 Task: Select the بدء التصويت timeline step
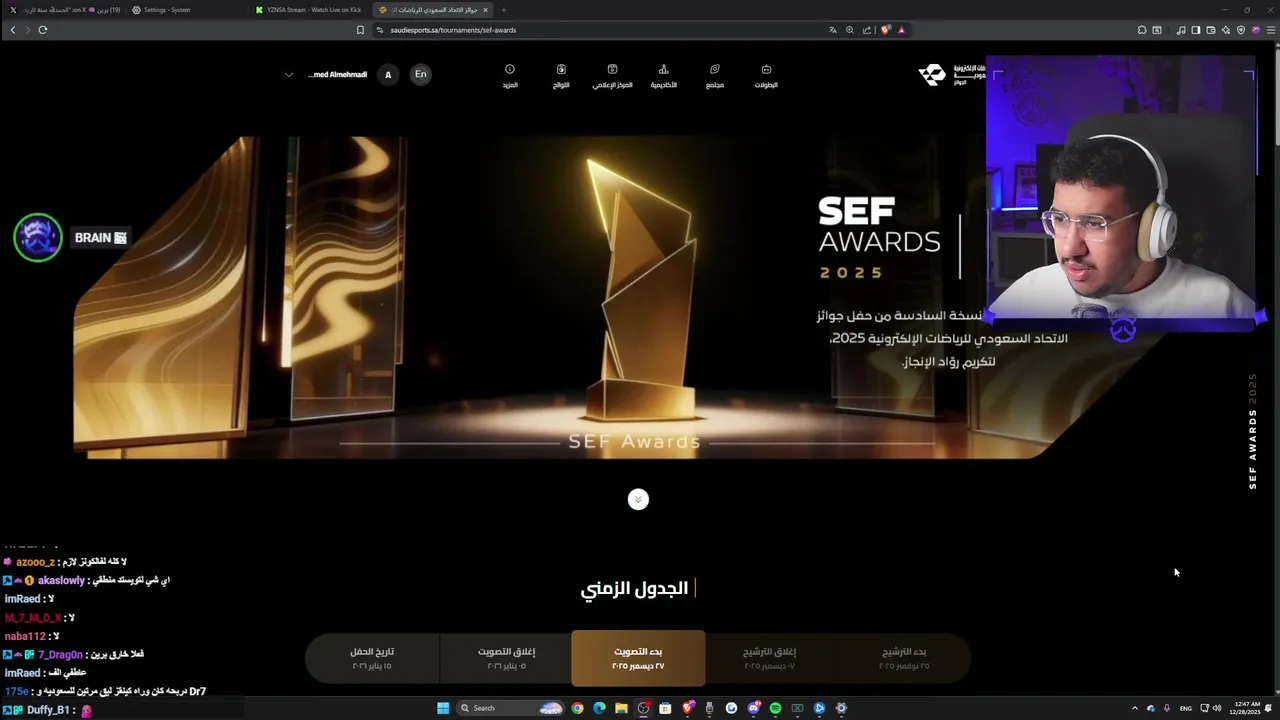click(x=638, y=658)
